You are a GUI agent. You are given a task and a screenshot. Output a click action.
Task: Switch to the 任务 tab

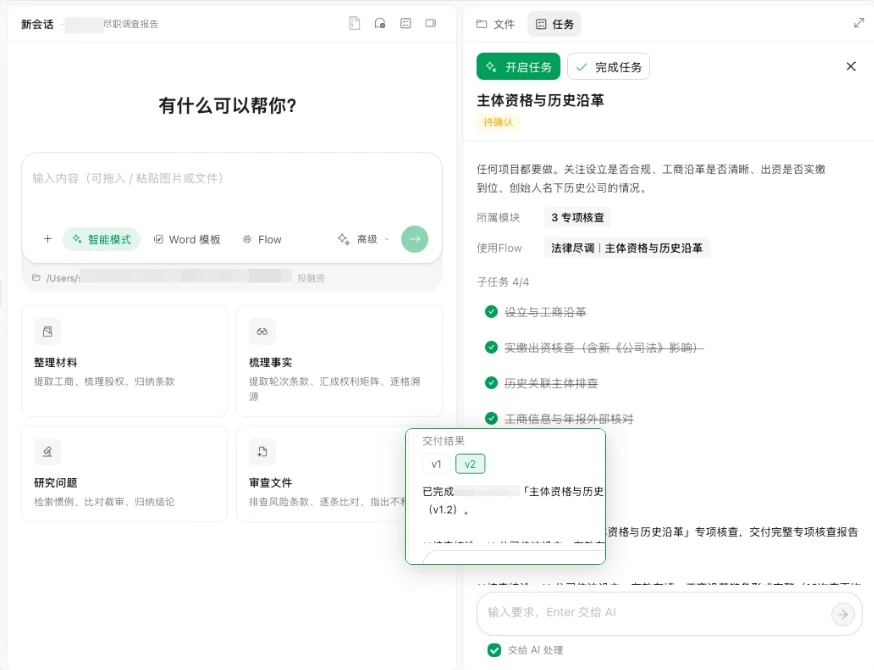click(555, 24)
